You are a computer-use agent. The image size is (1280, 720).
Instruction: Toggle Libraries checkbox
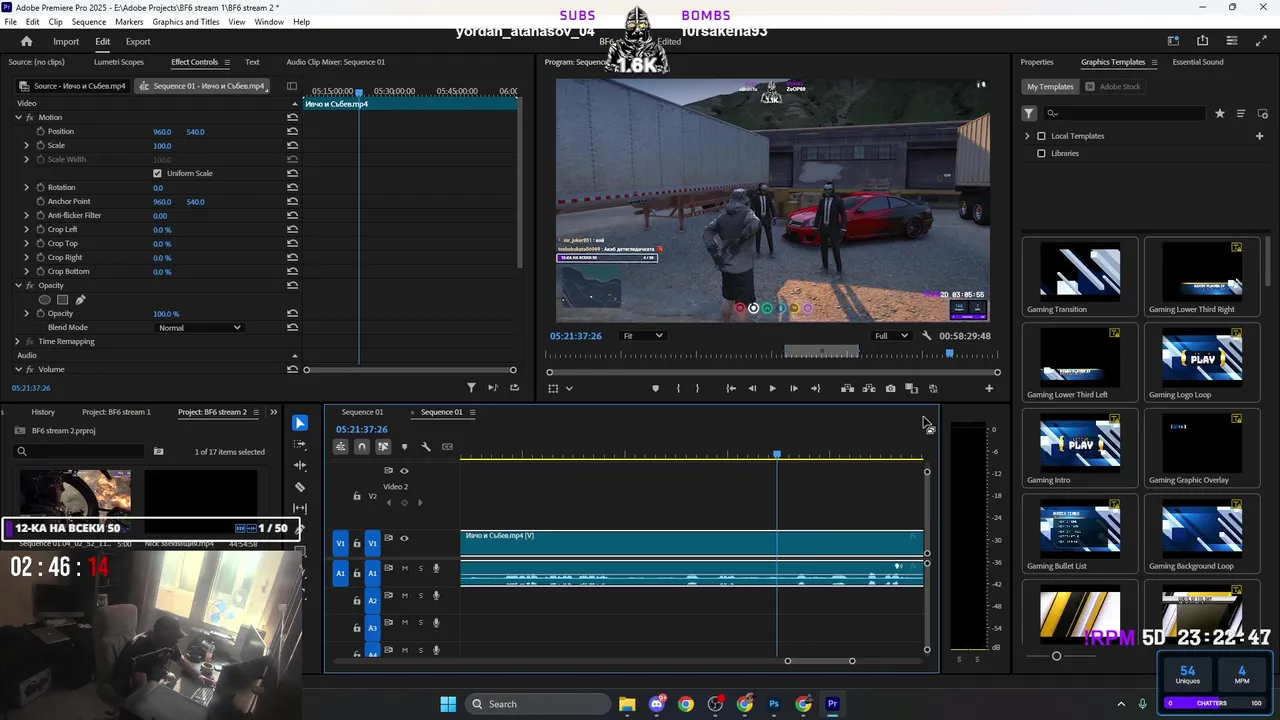point(1041,153)
